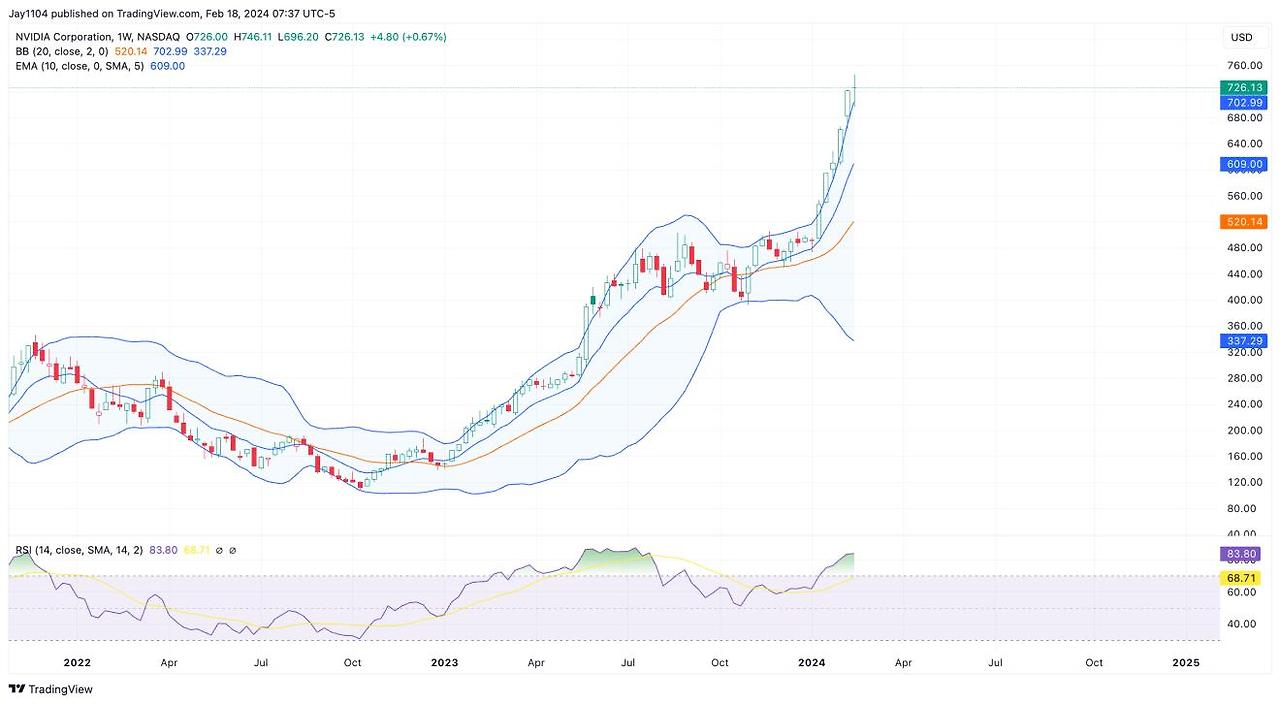Image resolution: width=1280 pixels, height=704 pixels.
Task: Click the 760.00 price axis label
Action: [x=1244, y=66]
